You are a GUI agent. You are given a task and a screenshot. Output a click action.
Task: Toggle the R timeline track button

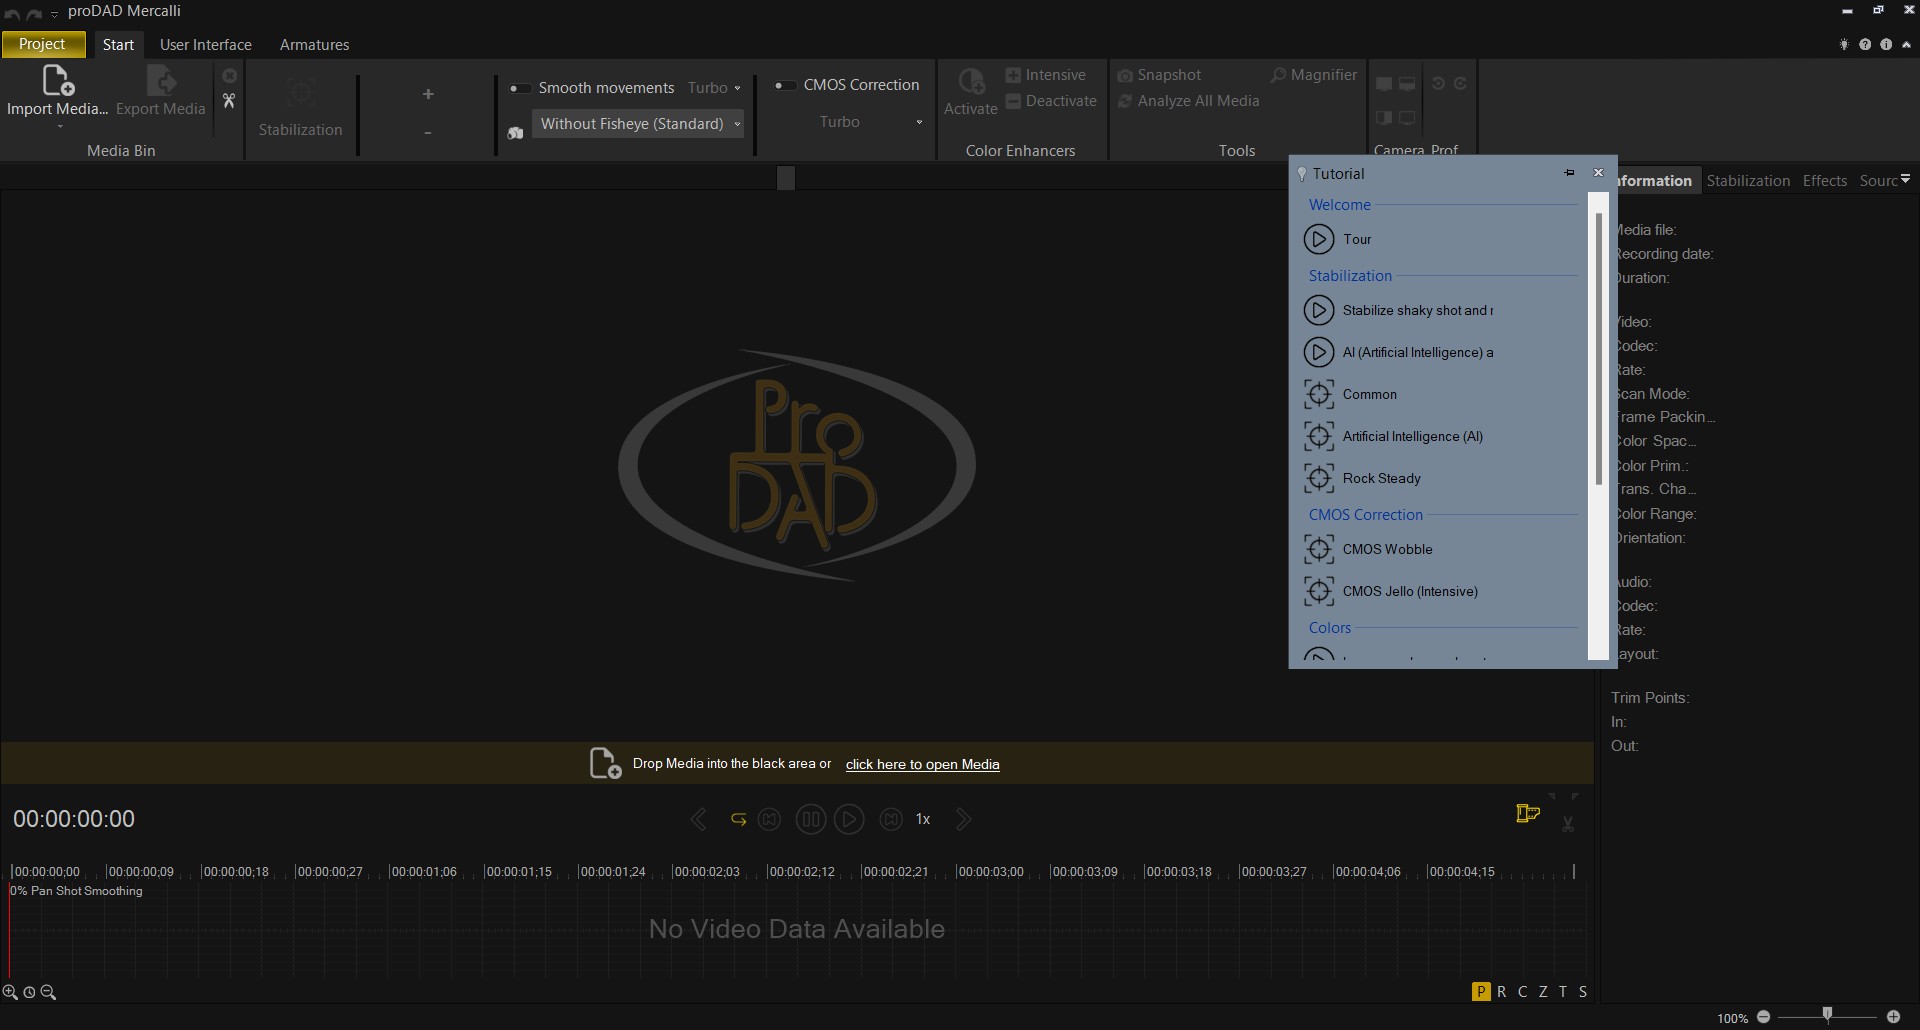pos(1501,992)
